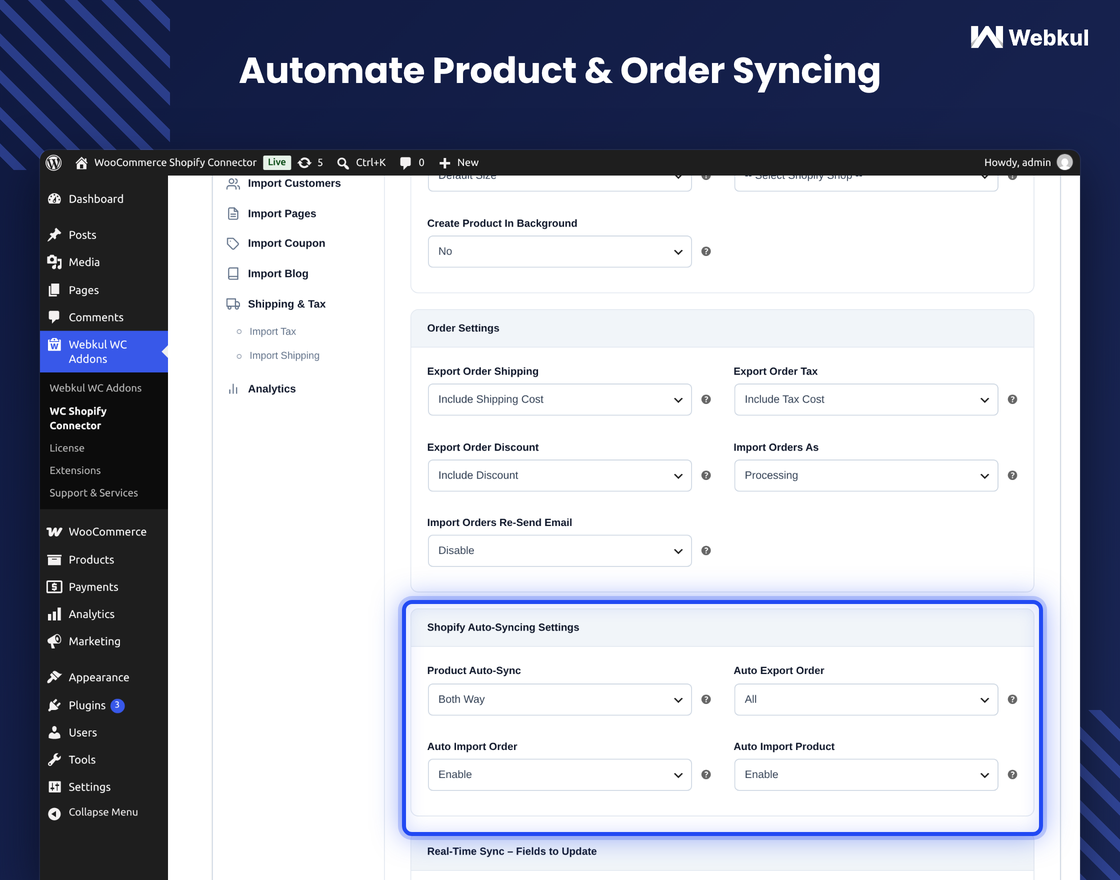Open Auto Import Product dropdown

click(866, 774)
